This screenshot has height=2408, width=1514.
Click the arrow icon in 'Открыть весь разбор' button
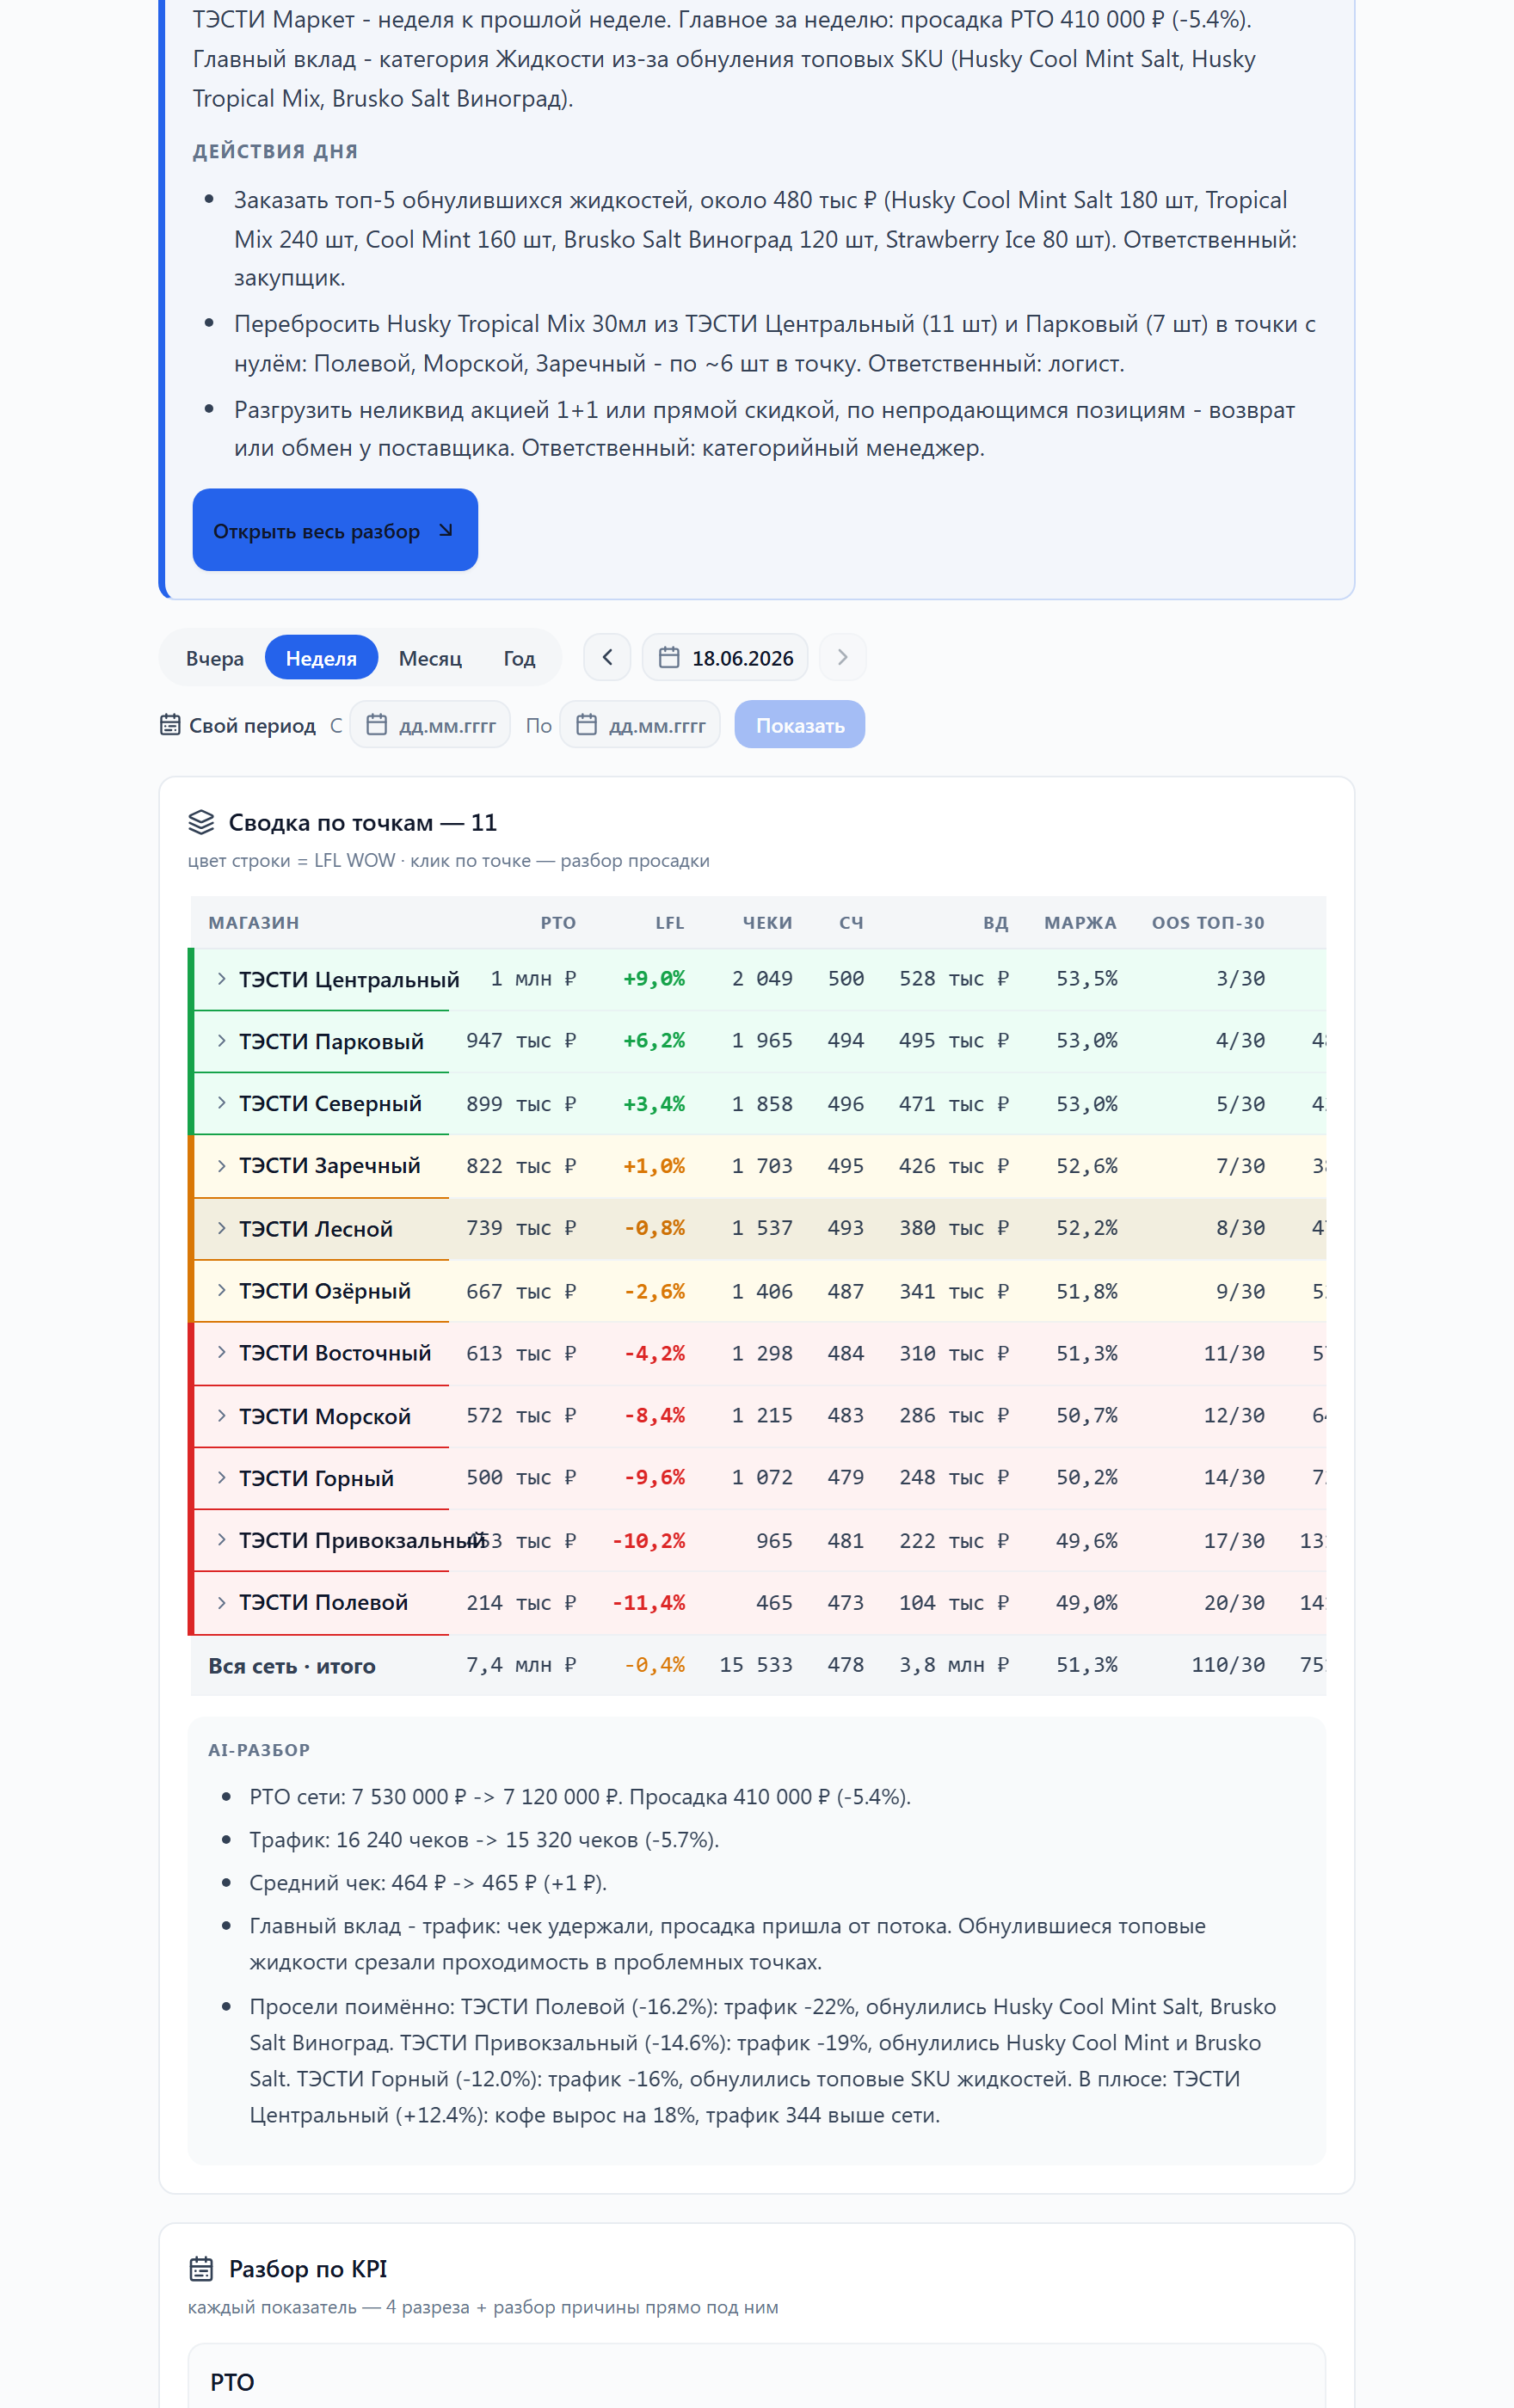tap(446, 530)
